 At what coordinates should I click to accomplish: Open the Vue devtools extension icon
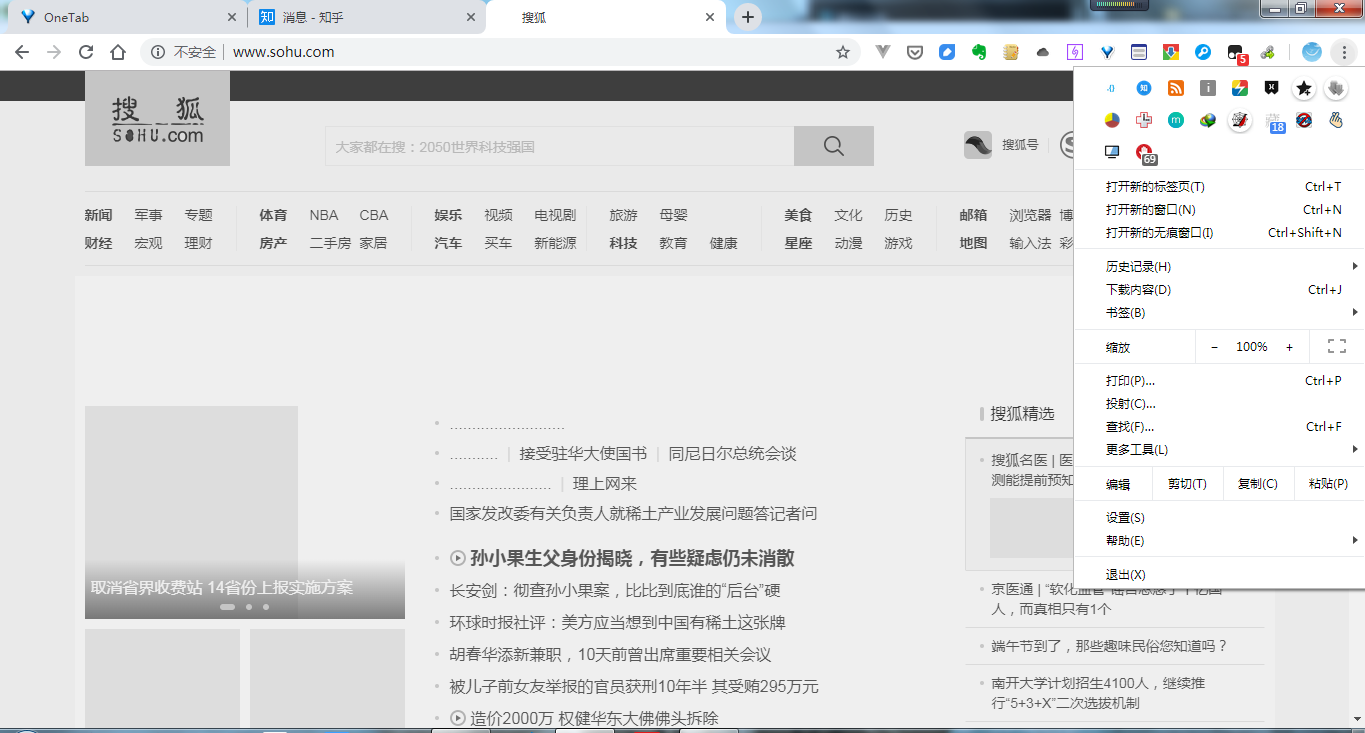[882, 52]
